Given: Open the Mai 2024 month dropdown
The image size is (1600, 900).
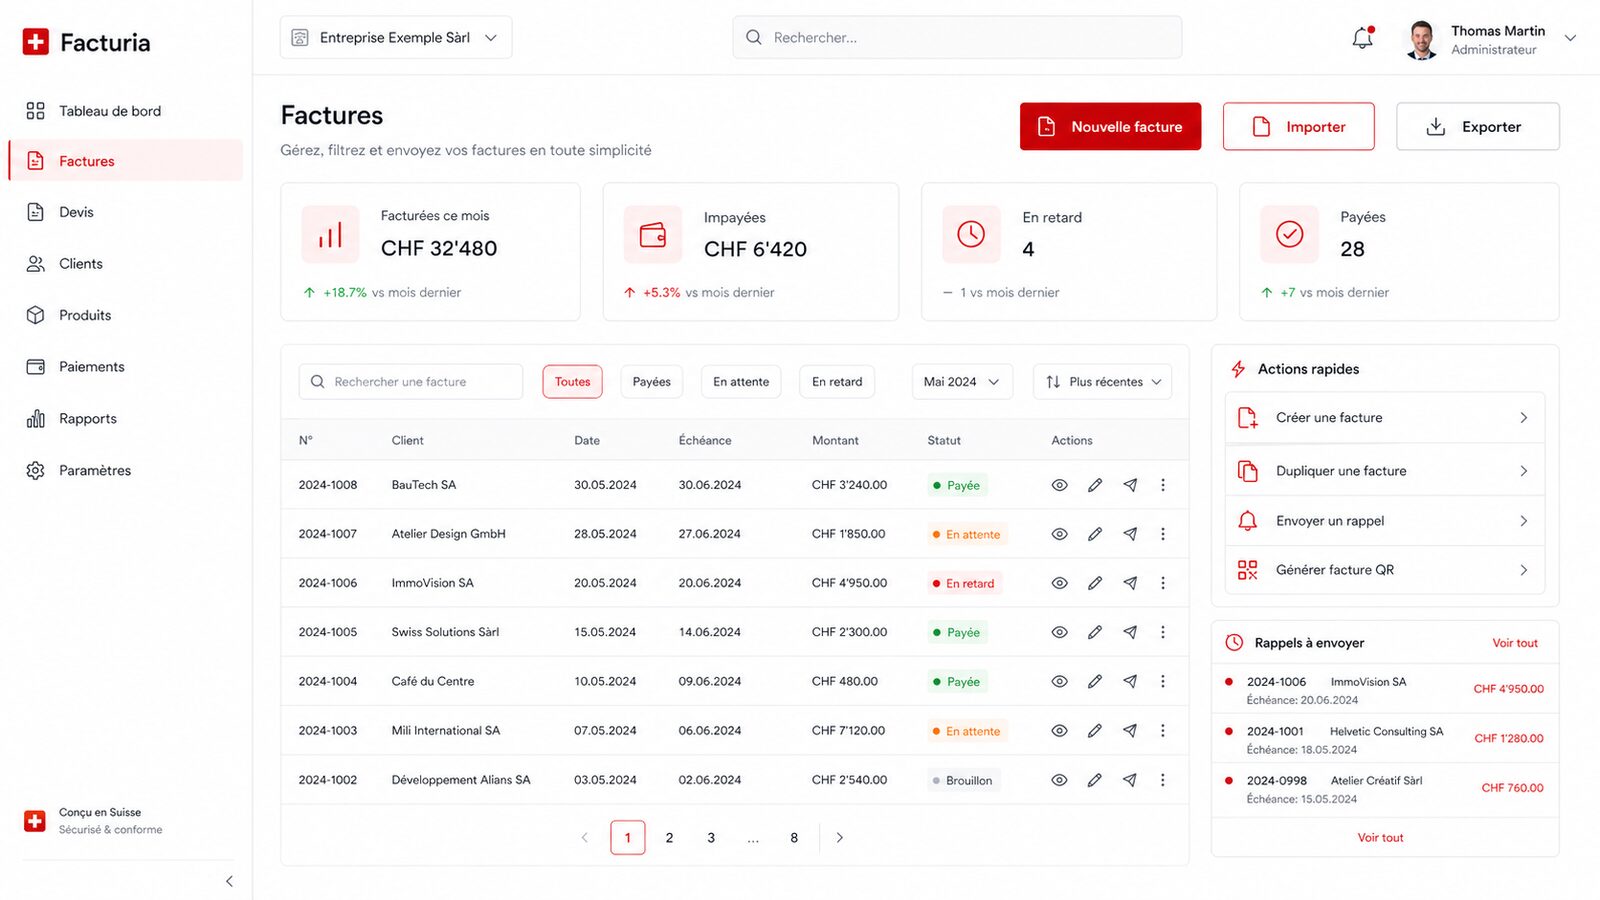Looking at the screenshot, I should (962, 382).
